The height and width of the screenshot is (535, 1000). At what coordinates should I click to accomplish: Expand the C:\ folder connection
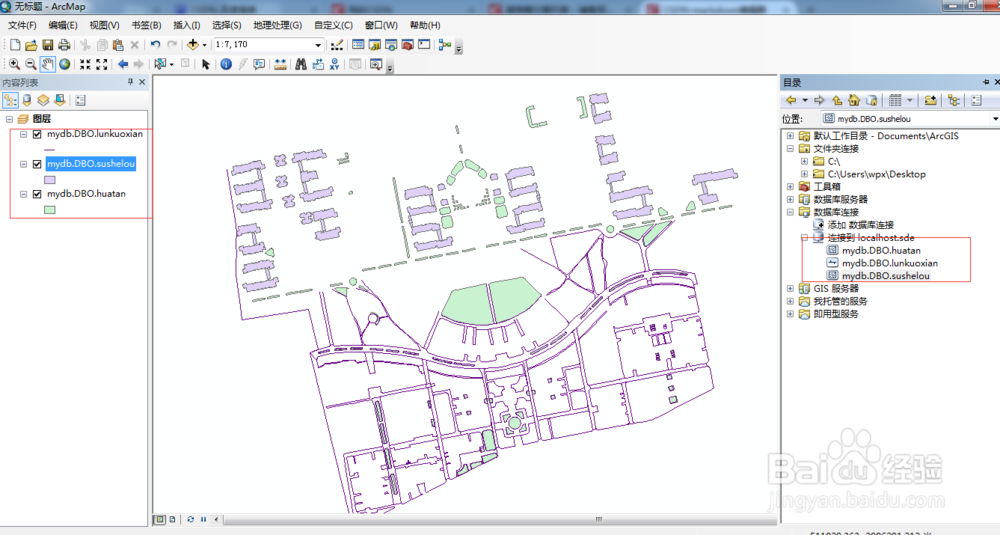804,161
